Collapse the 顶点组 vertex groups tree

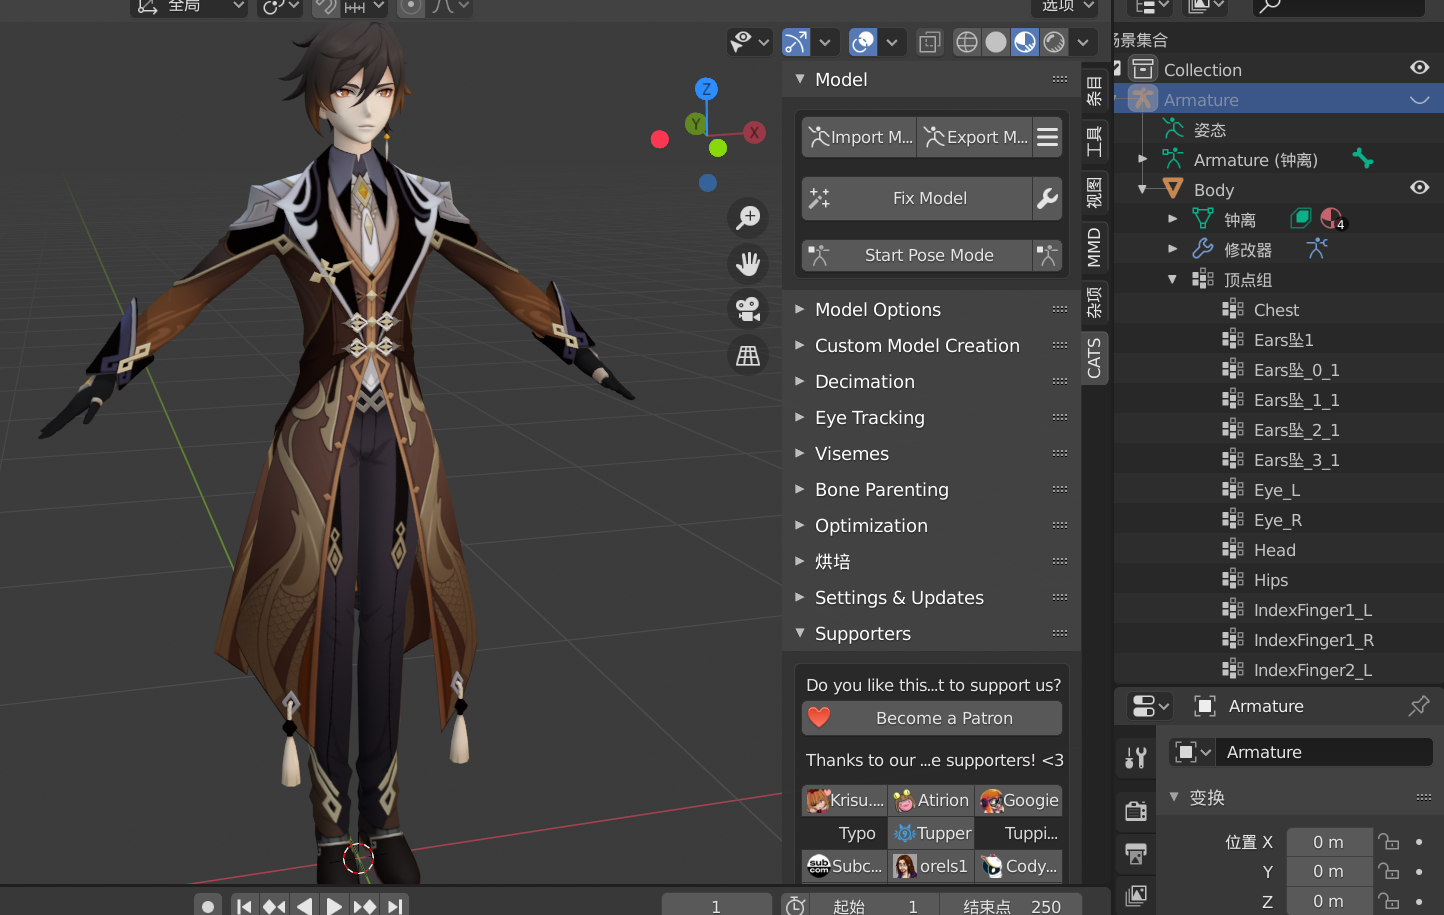pyautogui.click(x=1173, y=279)
